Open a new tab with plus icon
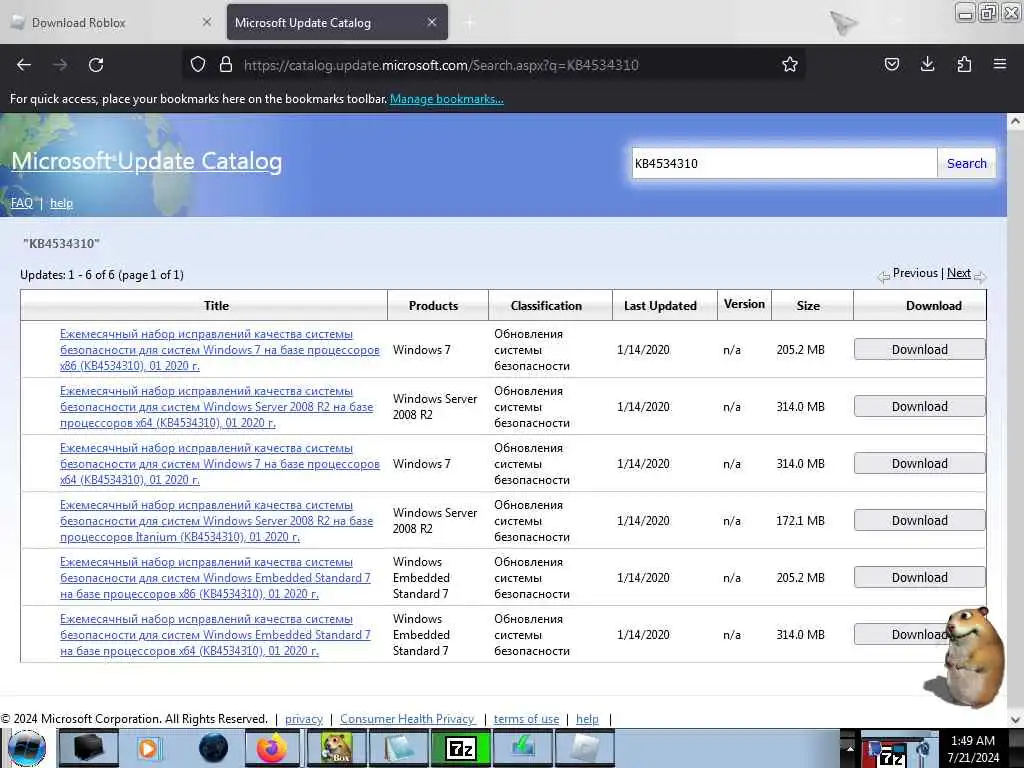Screen dimensions: 1024x768 (x=469, y=23)
